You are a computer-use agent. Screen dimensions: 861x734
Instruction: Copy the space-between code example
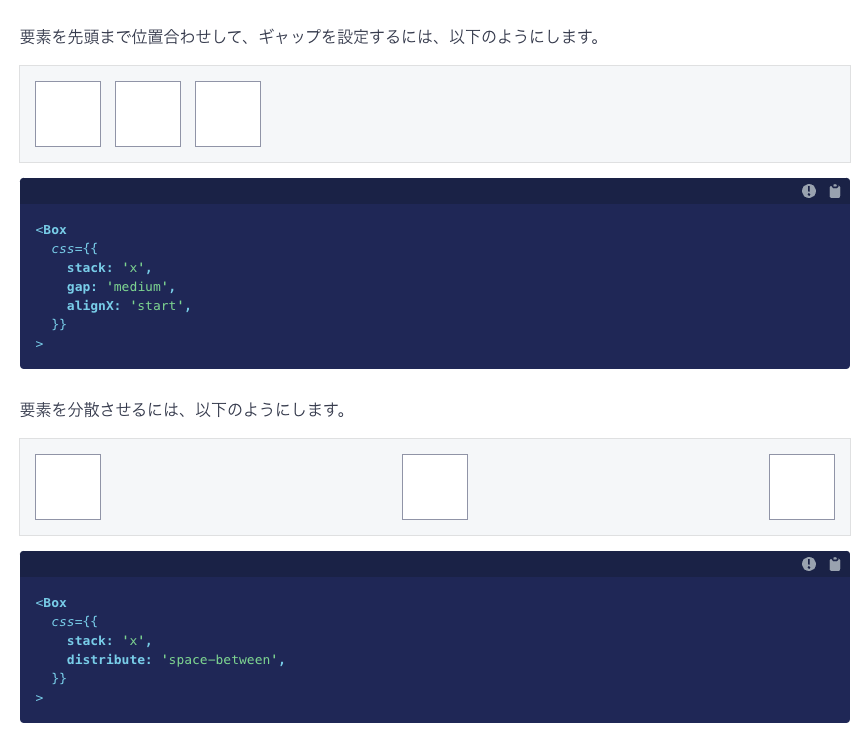pyautogui.click(x=835, y=564)
